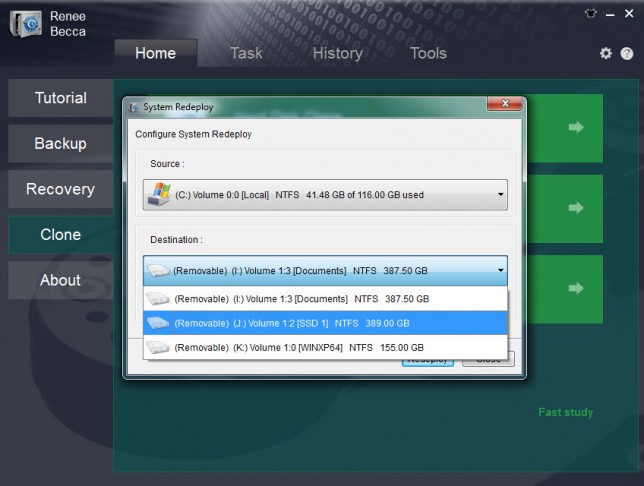This screenshot has height=486, width=644.
Task: Click the skin shirt icon in title bar
Action: point(591,14)
